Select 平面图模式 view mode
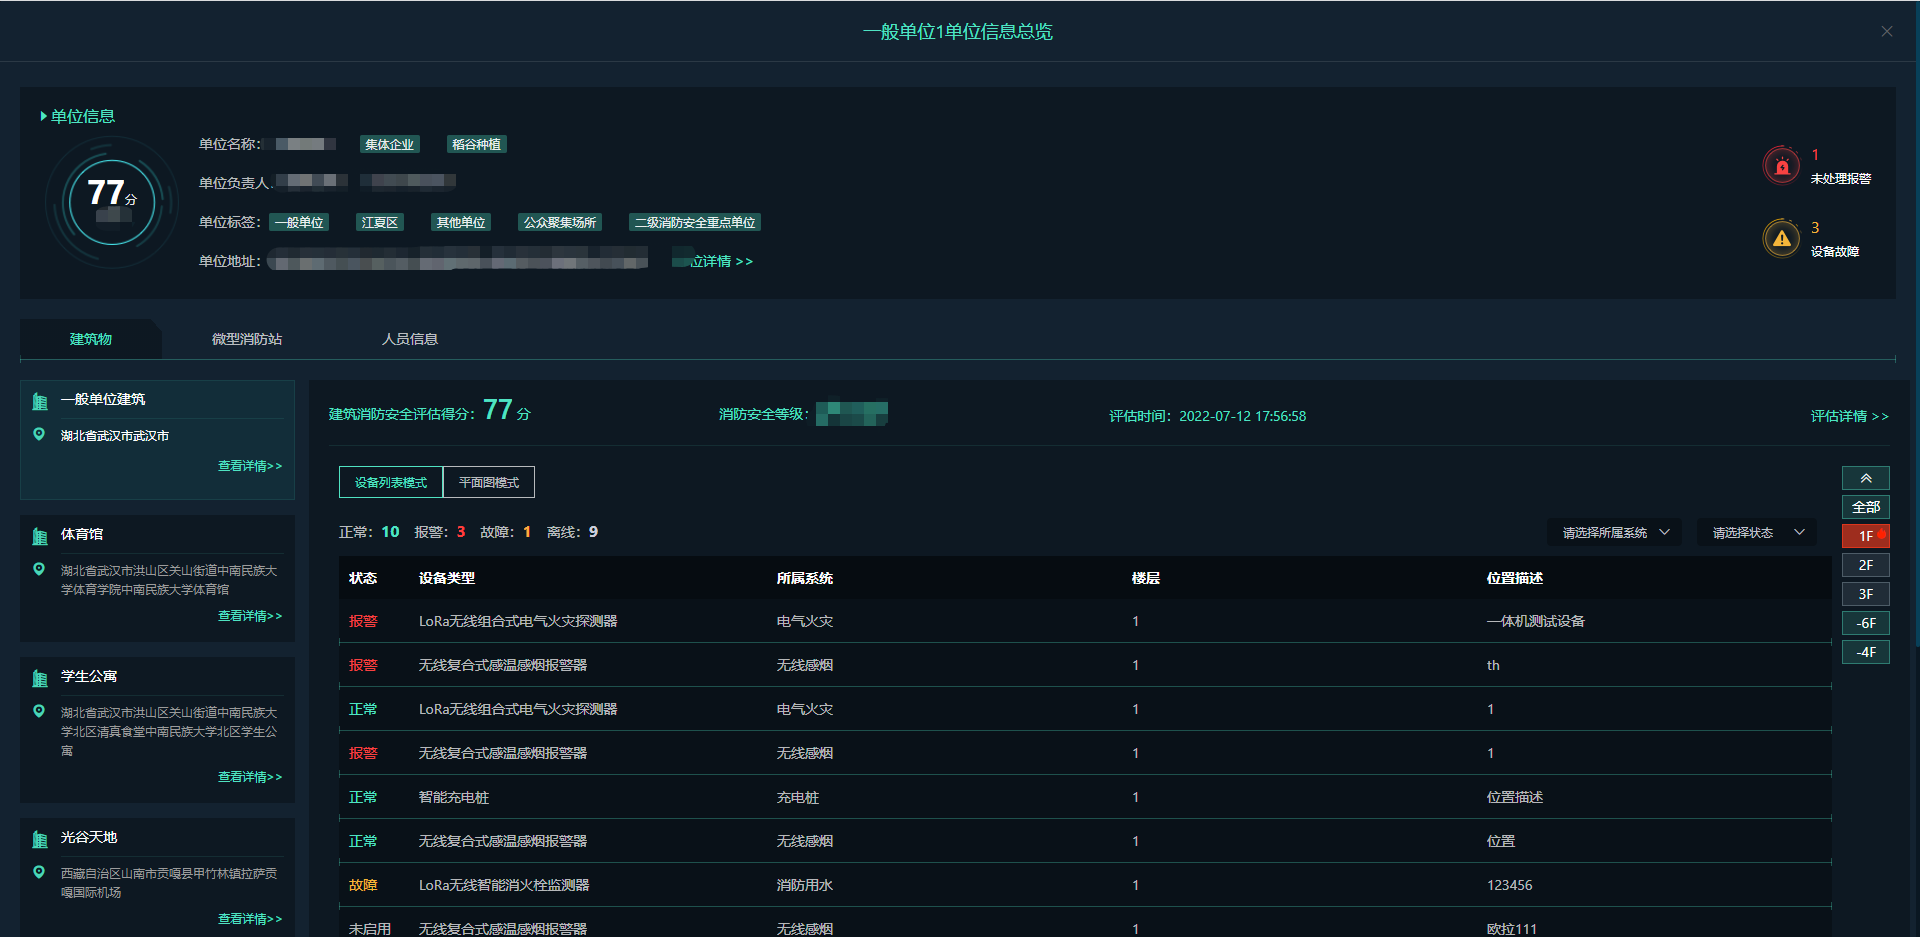This screenshot has width=1920, height=937. (489, 482)
